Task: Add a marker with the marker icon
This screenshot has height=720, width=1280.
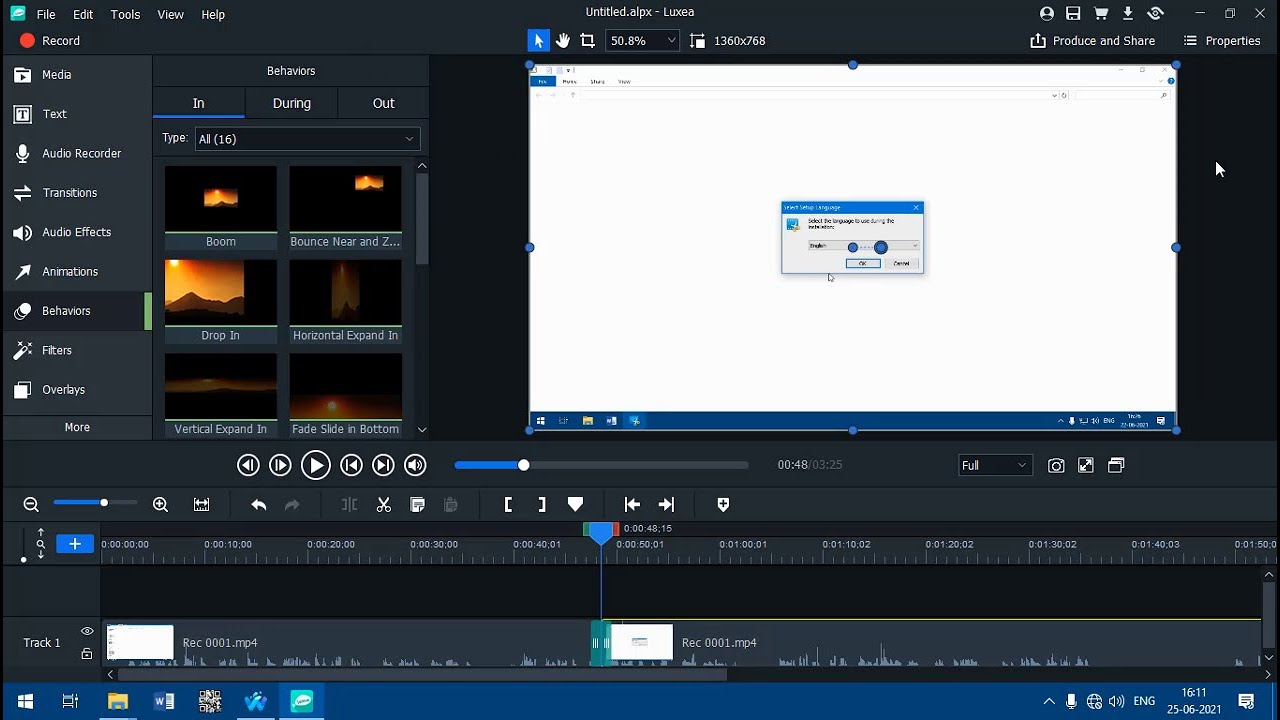Action: [575, 505]
